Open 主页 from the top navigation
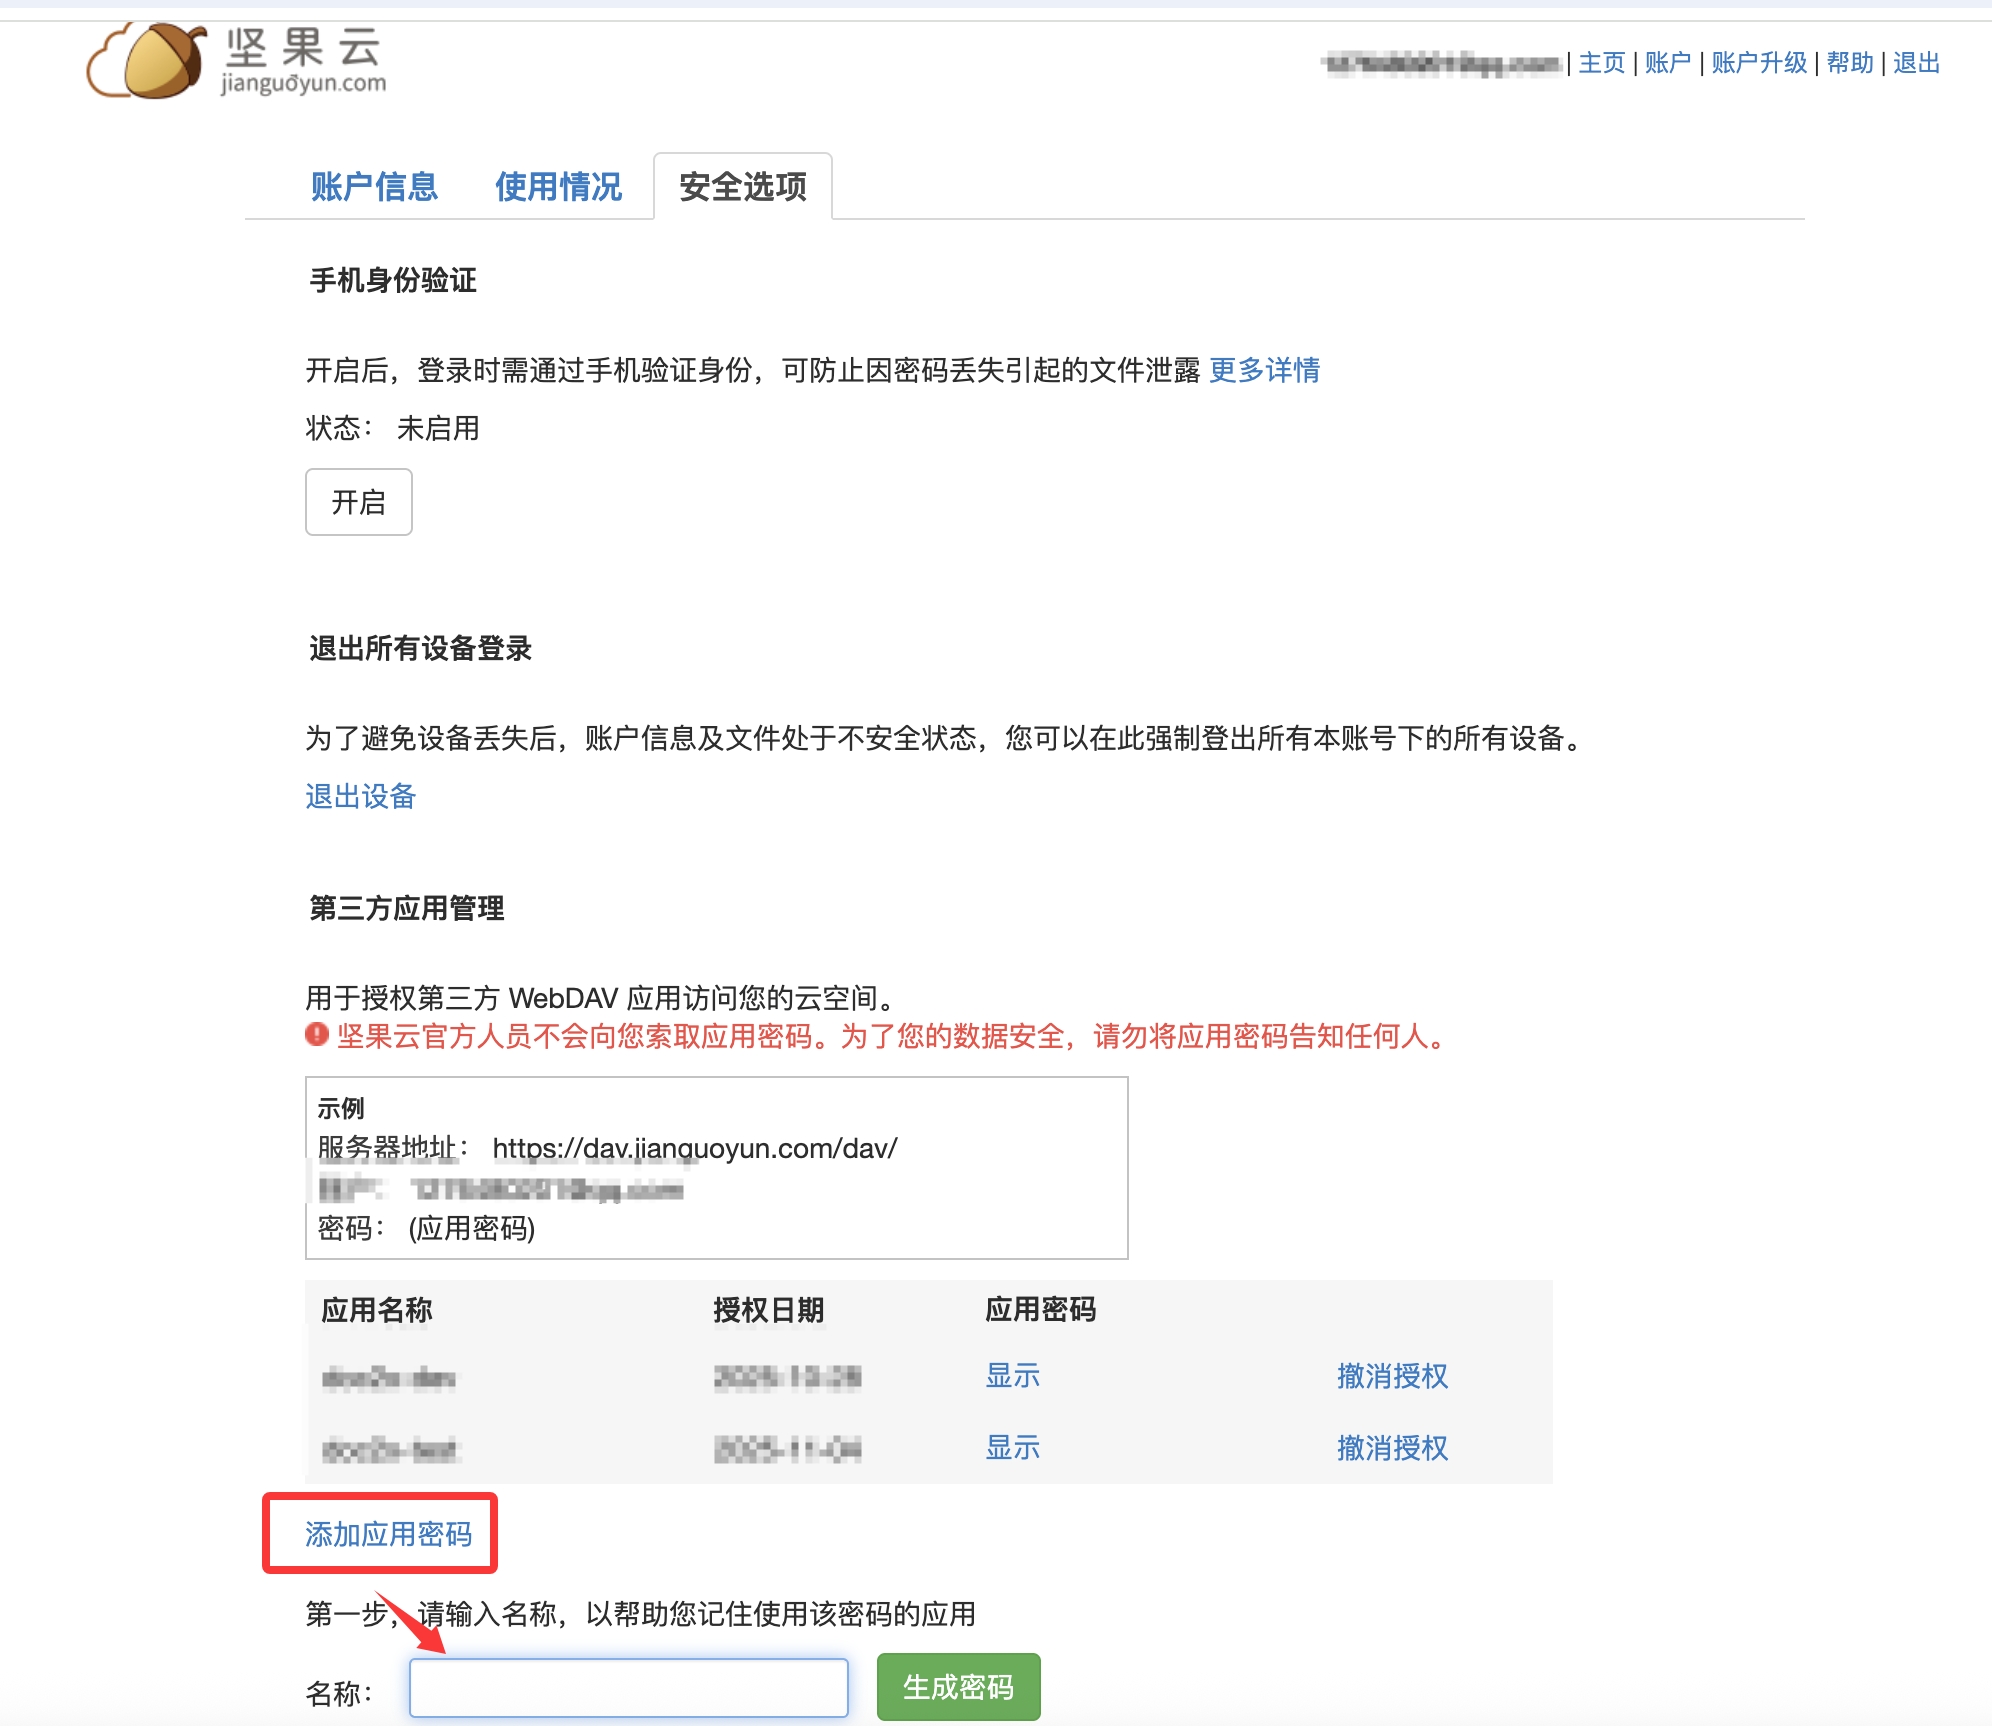Image resolution: width=1992 pixels, height=1726 pixels. click(1601, 63)
